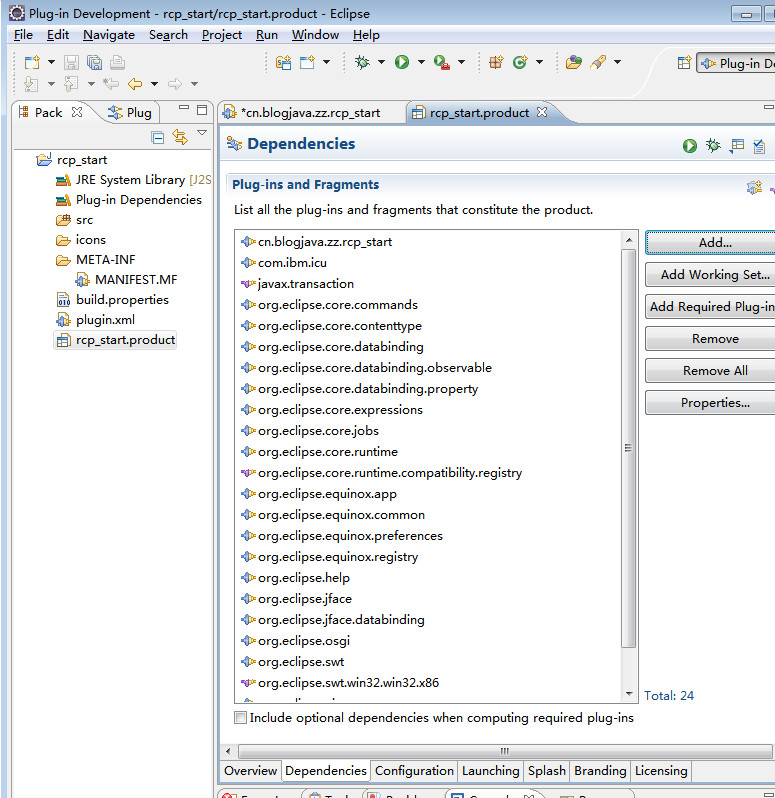
Task: Click the Validate product icon in Dependencies header
Action: coord(759,146)
